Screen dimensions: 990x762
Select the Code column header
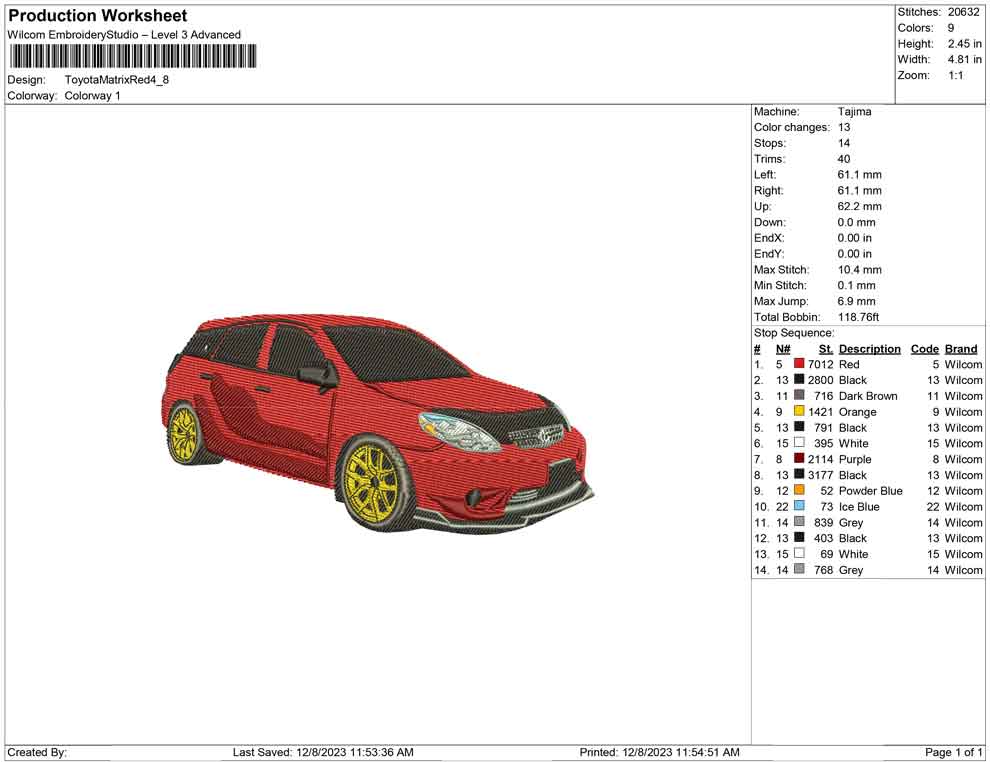point(924,349)
